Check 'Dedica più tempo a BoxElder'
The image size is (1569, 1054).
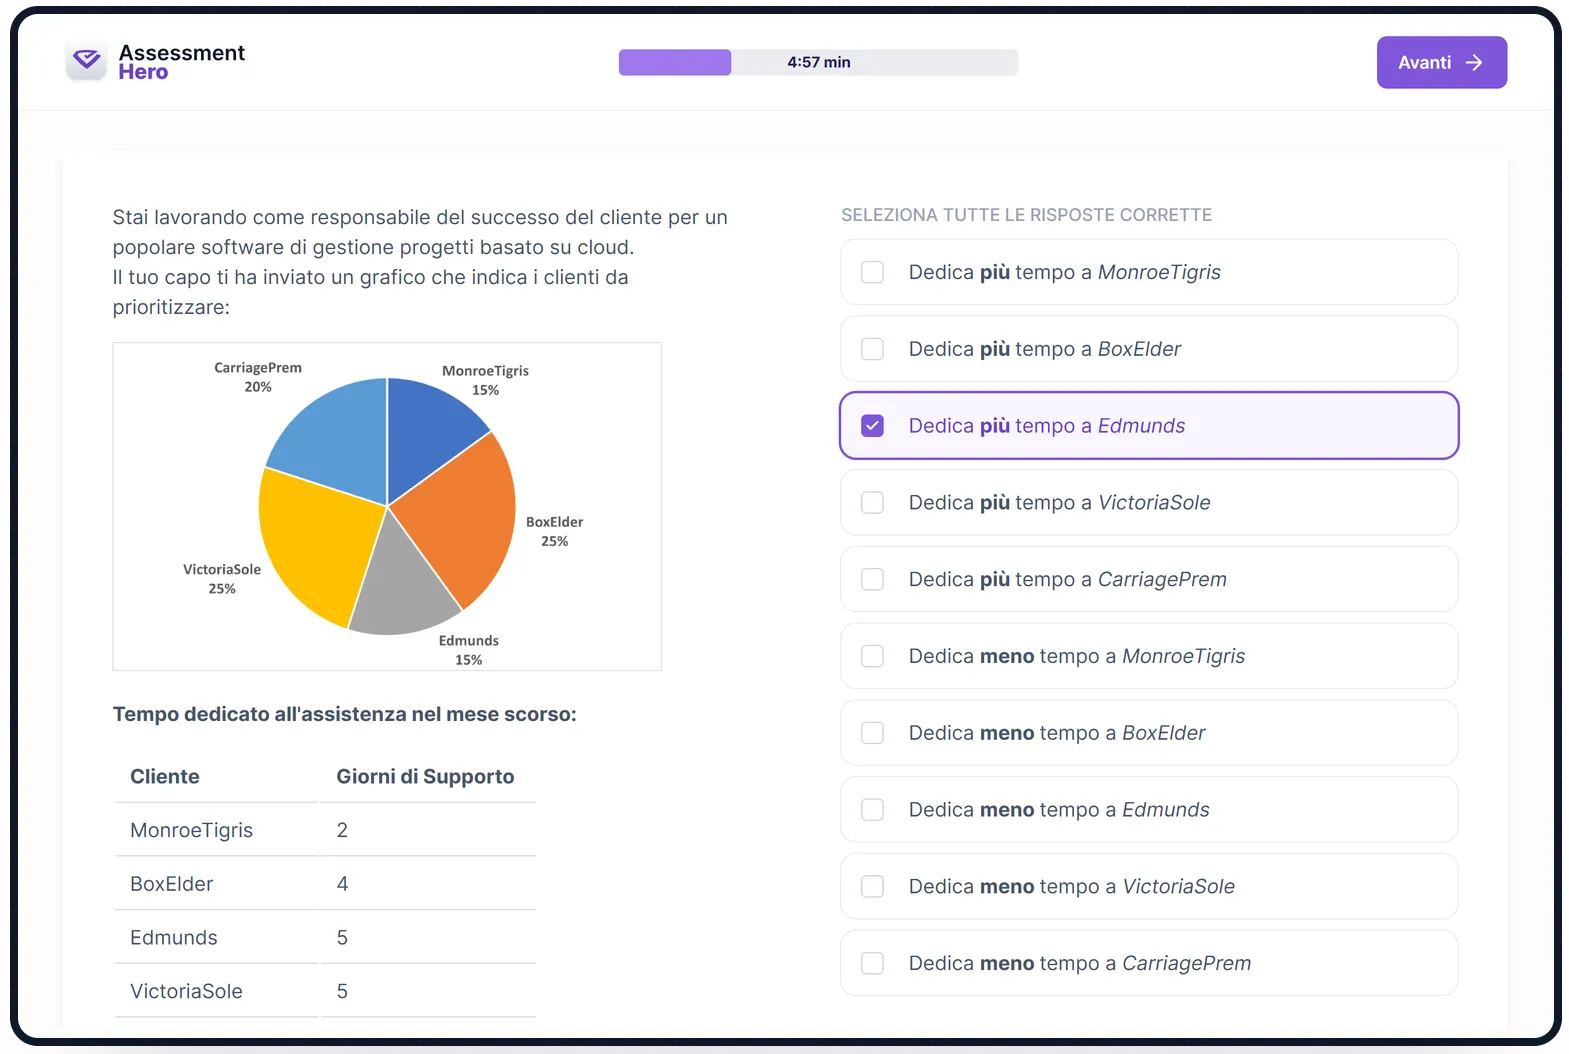pos(873,349)
